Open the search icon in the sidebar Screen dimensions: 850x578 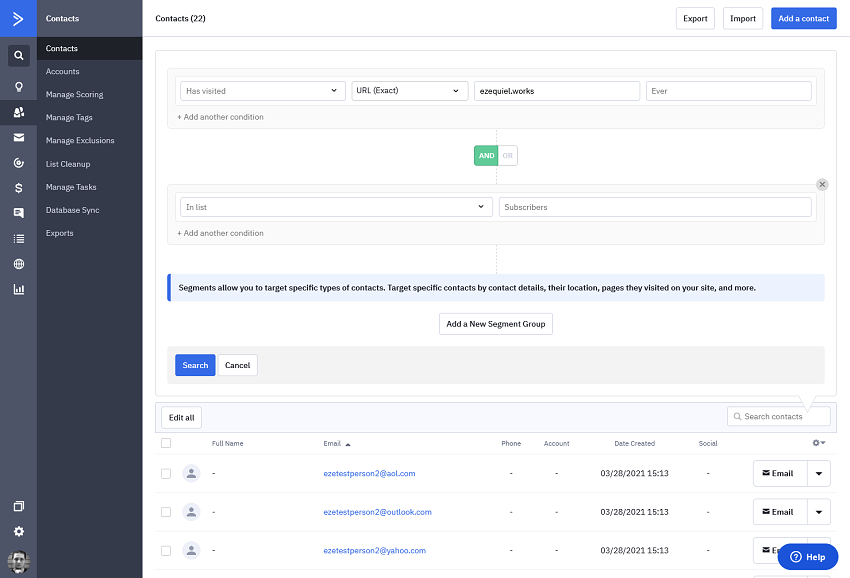[x=18, y=55]
